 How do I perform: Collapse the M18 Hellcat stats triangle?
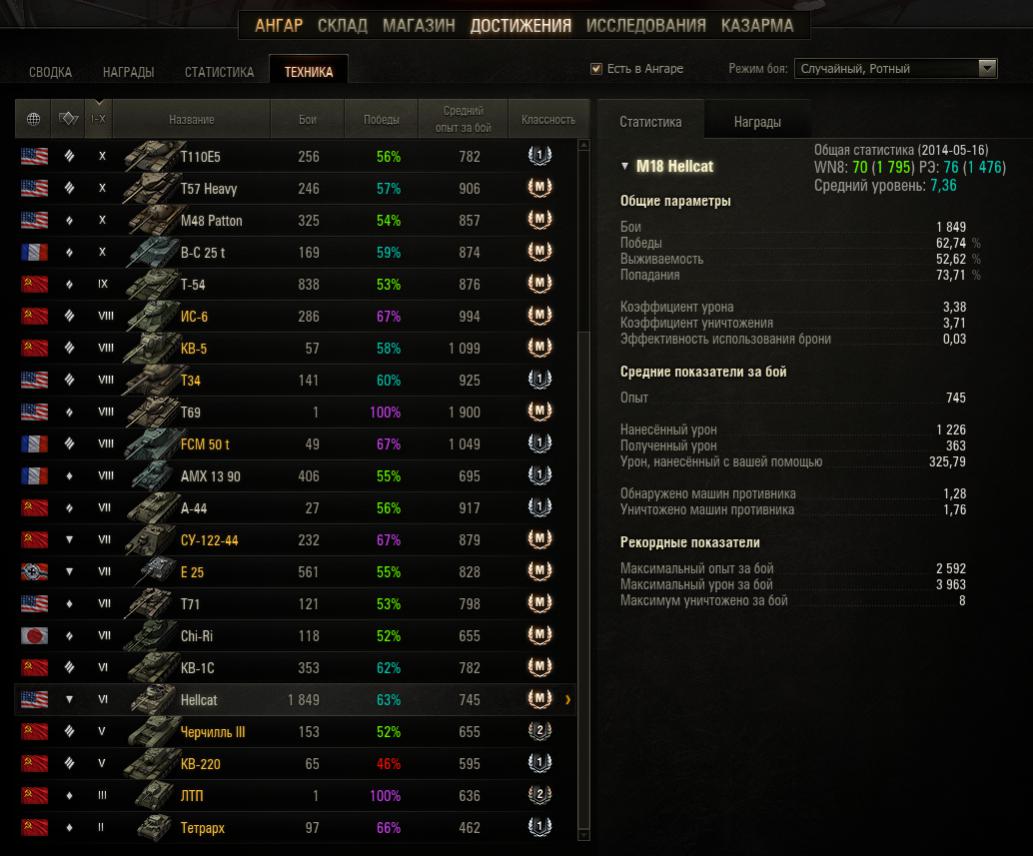coord(625,166)
